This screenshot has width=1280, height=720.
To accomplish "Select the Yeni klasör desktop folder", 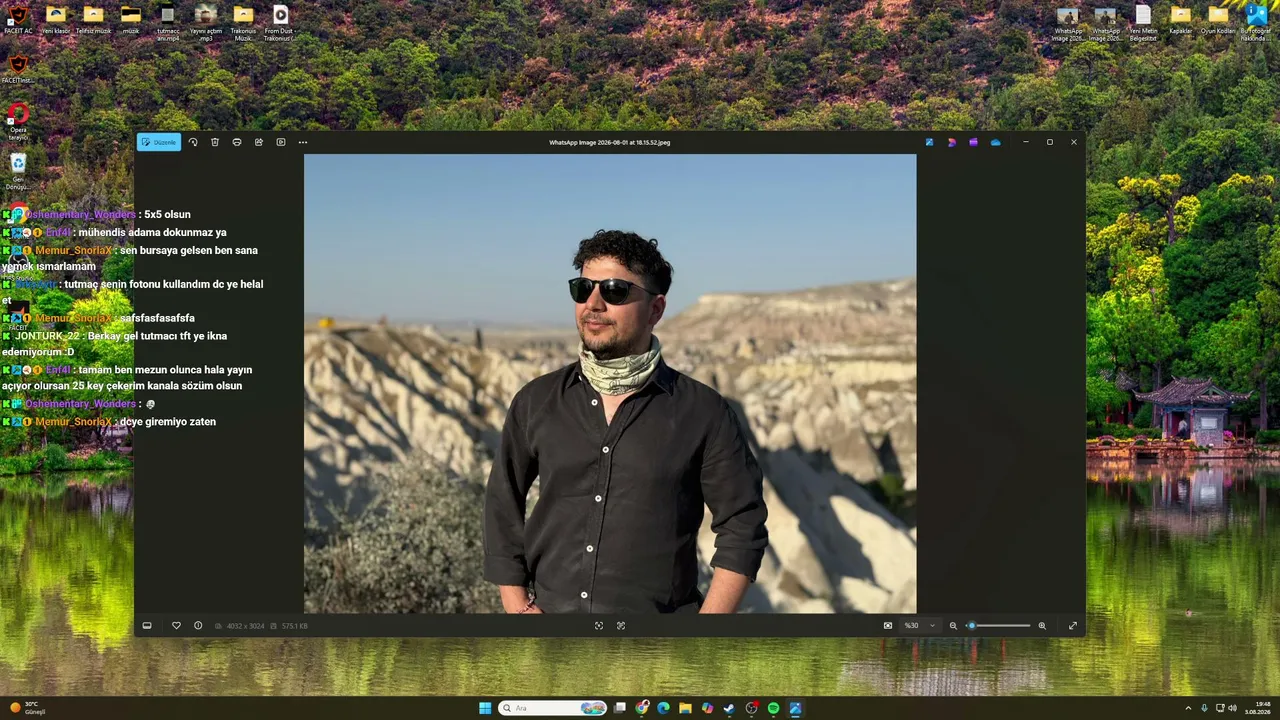I will coord(56,19).
